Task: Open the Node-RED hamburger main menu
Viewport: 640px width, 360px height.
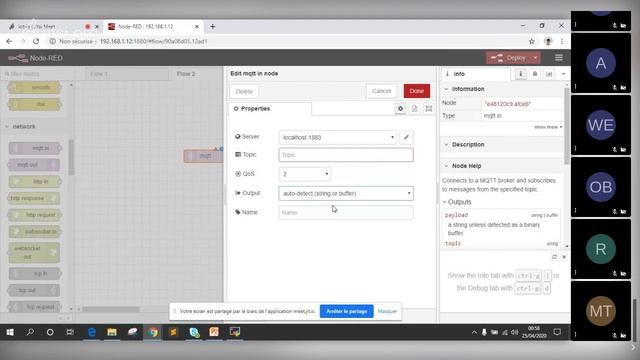Action: click(559, 58)
